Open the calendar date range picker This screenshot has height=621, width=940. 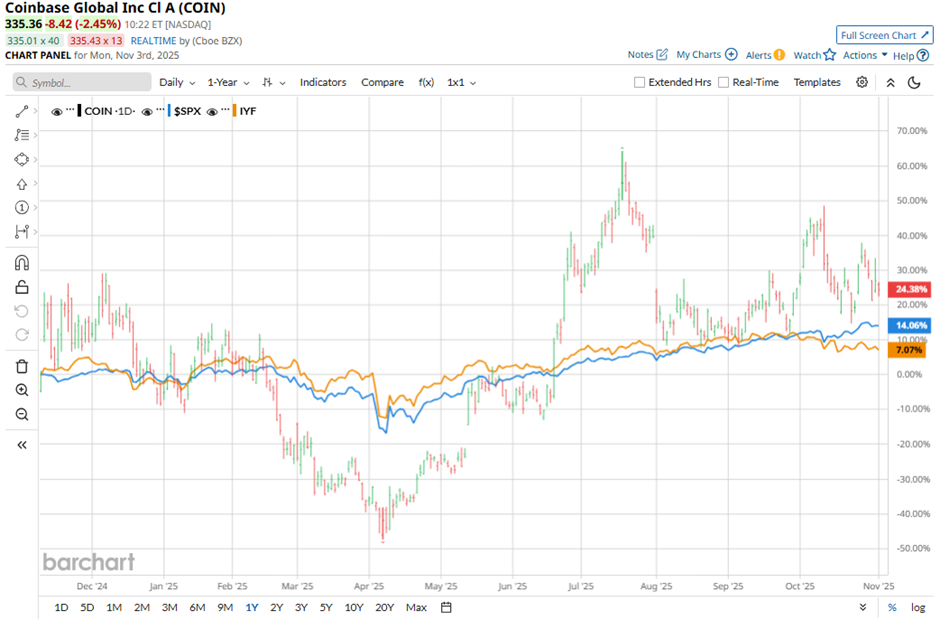tap(446, 607)
